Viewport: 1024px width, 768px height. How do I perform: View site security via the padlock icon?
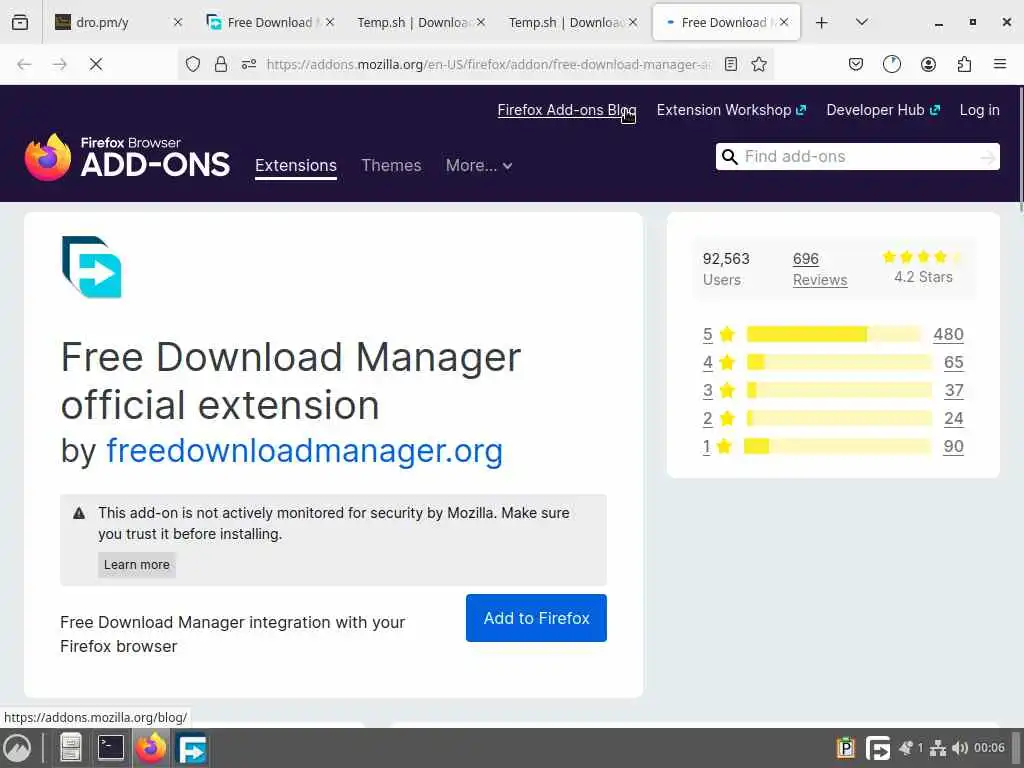[x=221, y=64]
